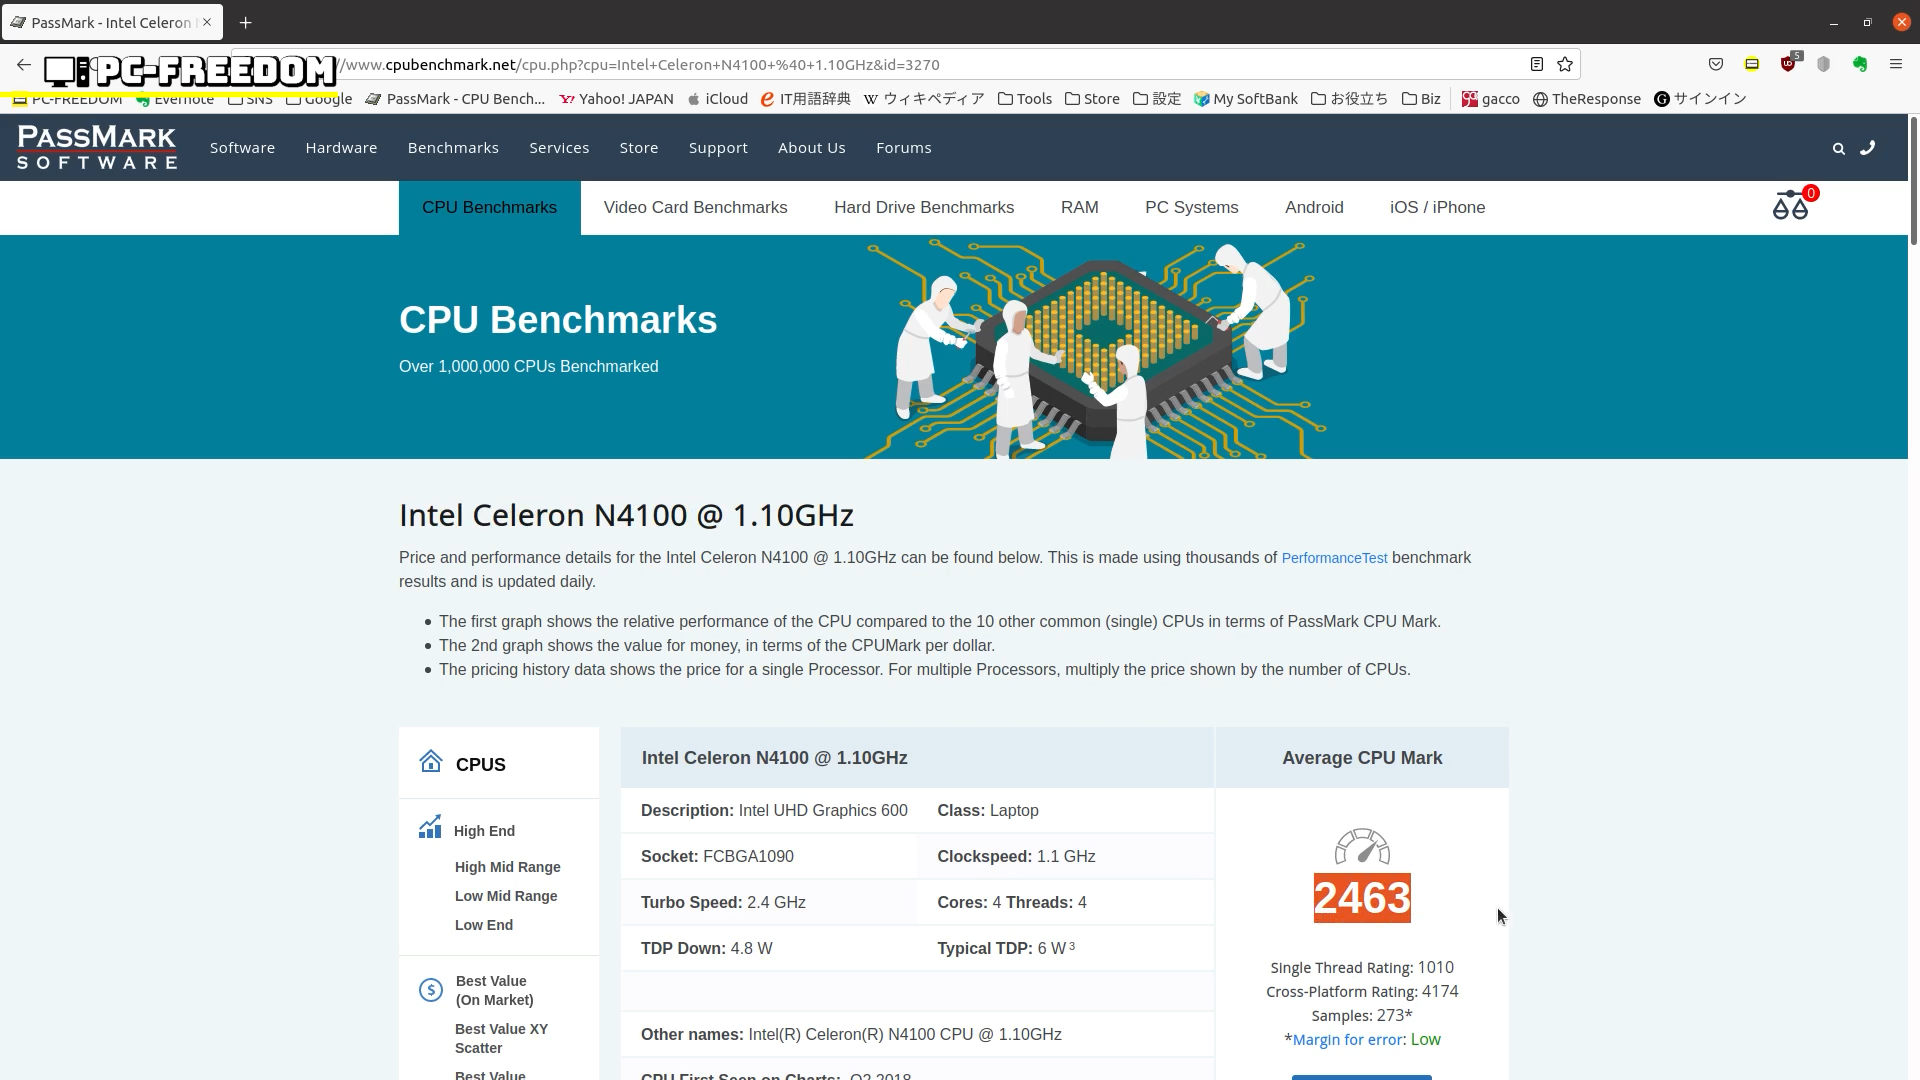Click the High End chart icon
This screenshot has width=1920, height=1080.
(x=430, y=828)
